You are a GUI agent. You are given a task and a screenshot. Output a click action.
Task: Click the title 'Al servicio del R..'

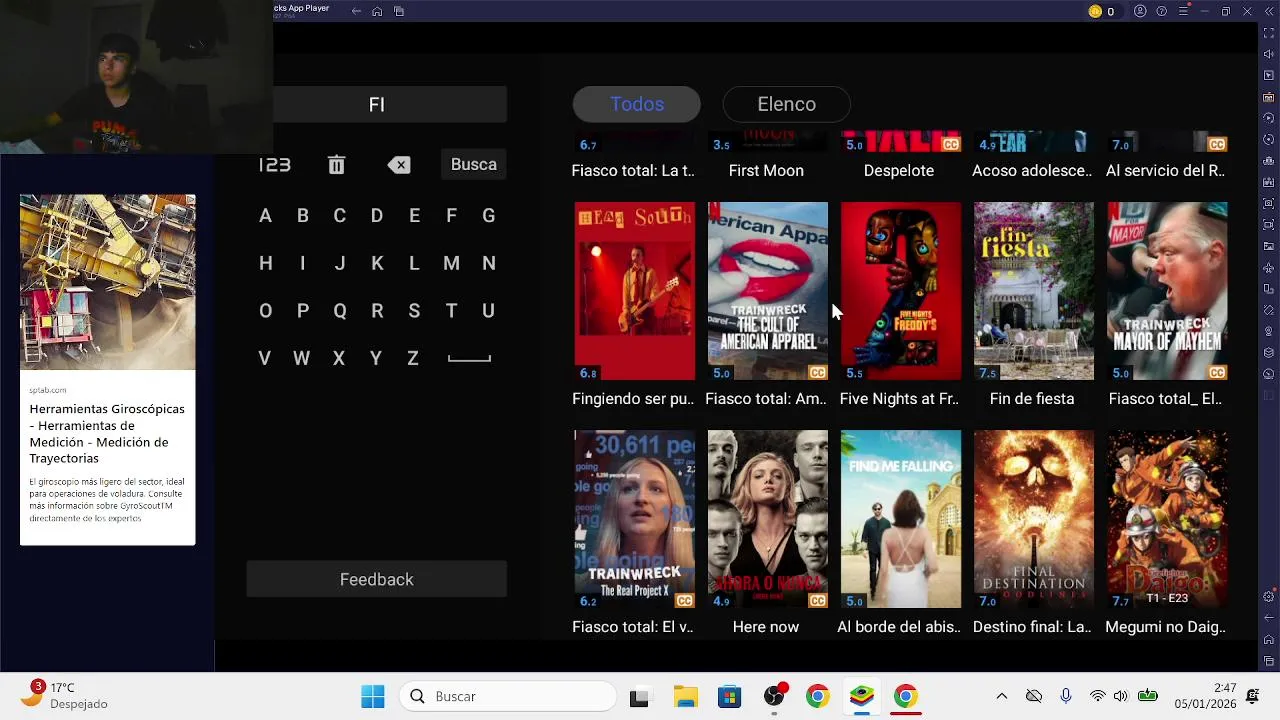tap(1165, 171)
